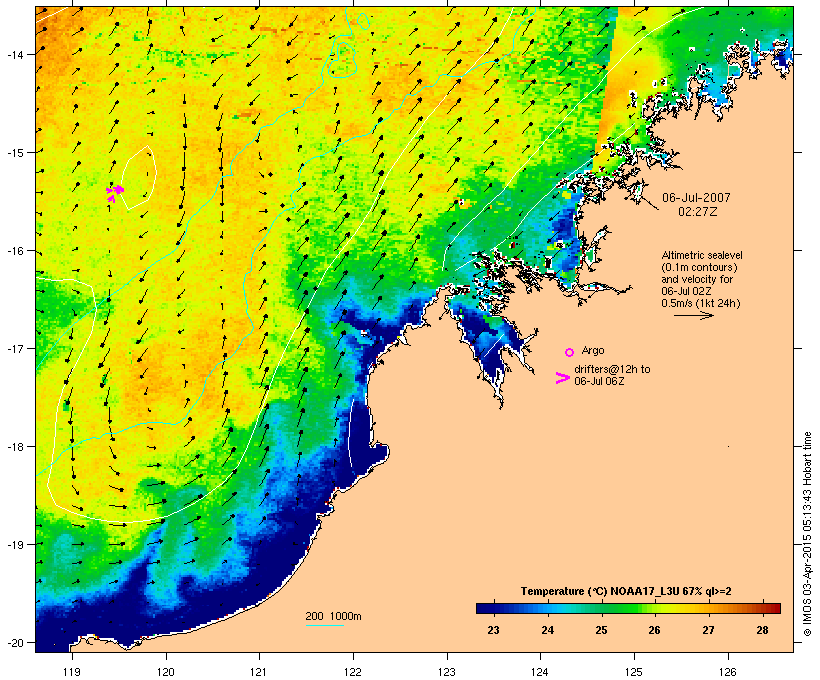Image resolution: width=820 pixels, height=680 pixels.
Task: Click the white closed contour beside the drifters
Action: (x=140, y=177)
